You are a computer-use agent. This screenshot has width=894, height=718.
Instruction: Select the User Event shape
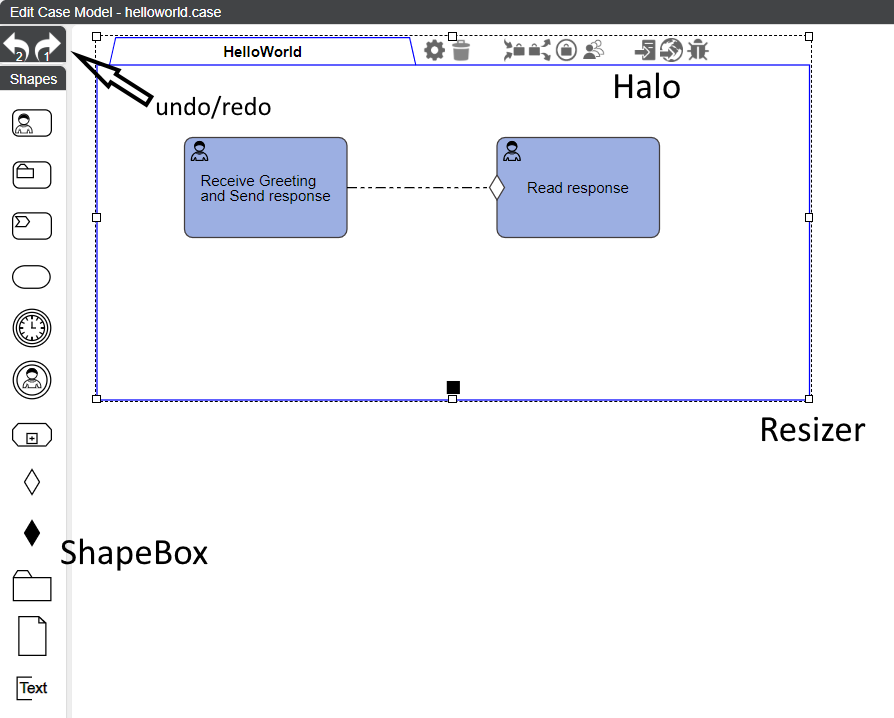(32, 379)
